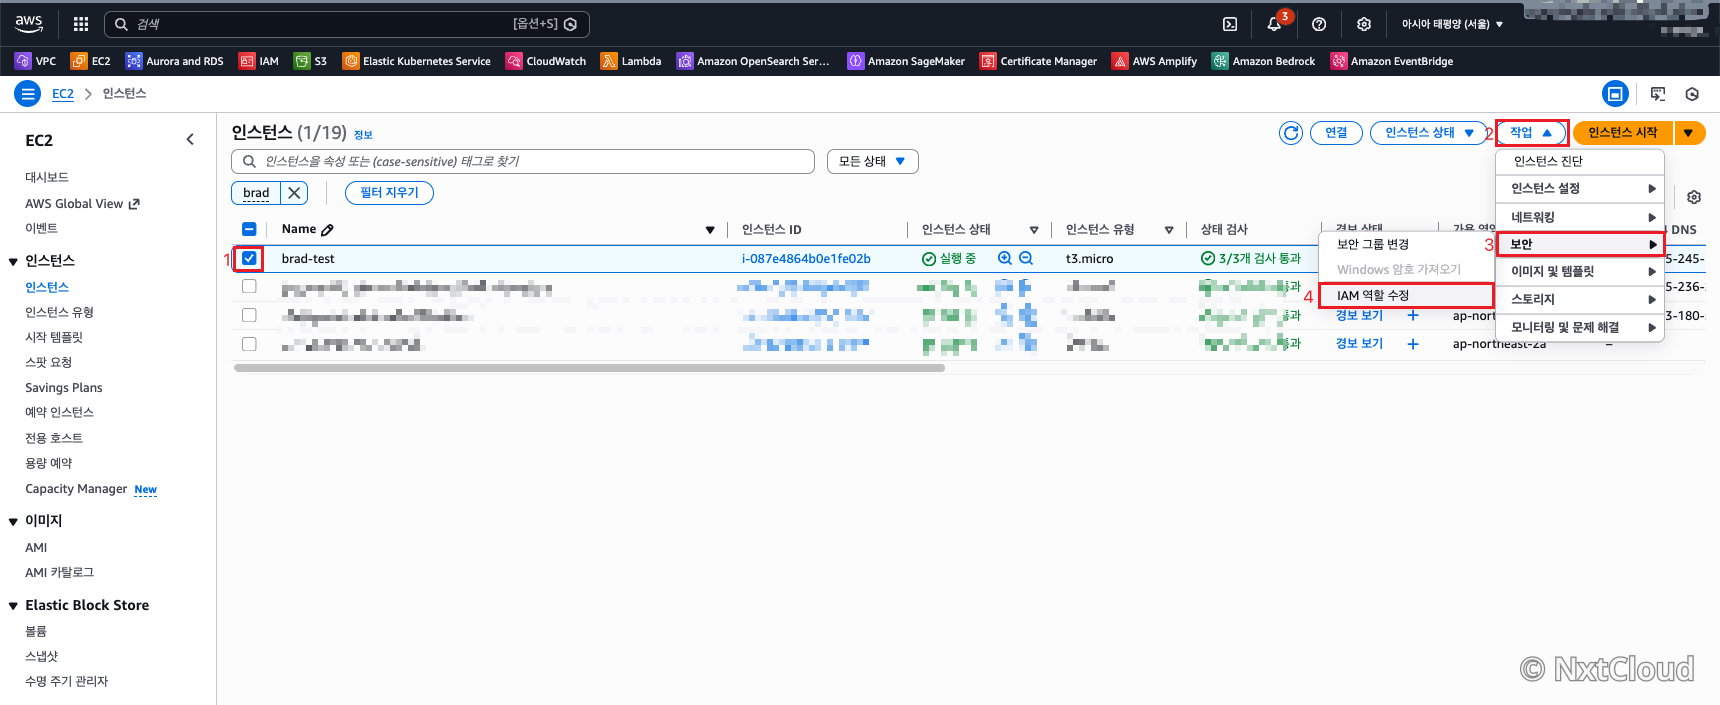Open the services grid menu
The image size is (1720, 705).
coord(81,24)
